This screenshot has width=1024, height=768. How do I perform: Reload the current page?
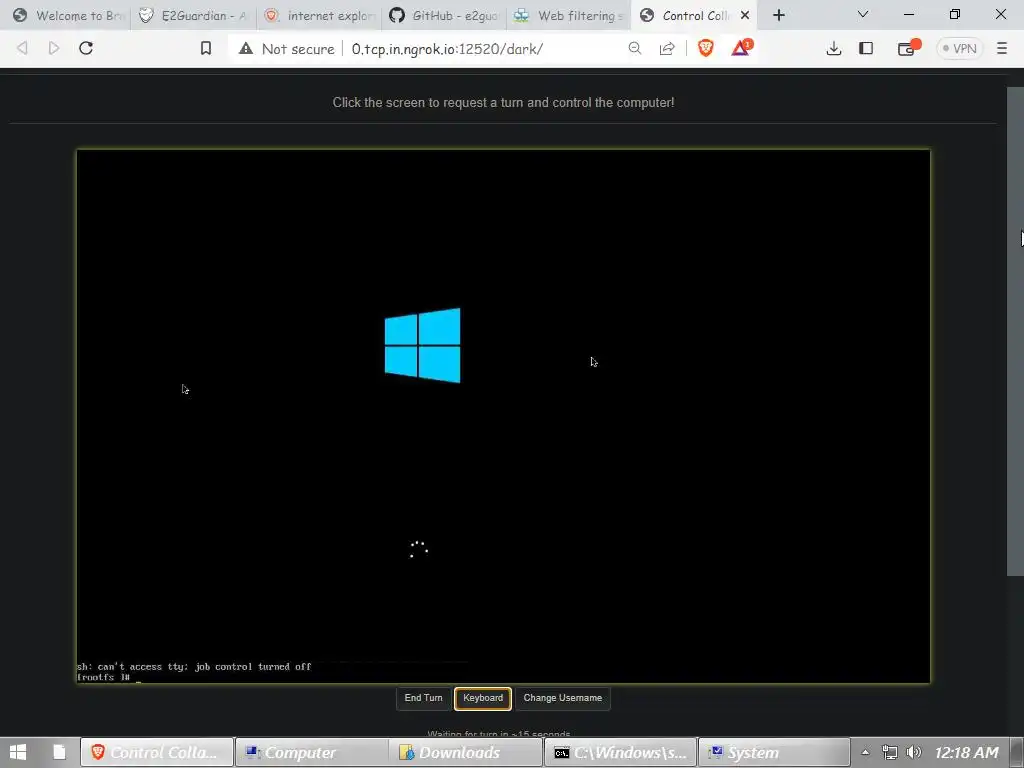86,48
